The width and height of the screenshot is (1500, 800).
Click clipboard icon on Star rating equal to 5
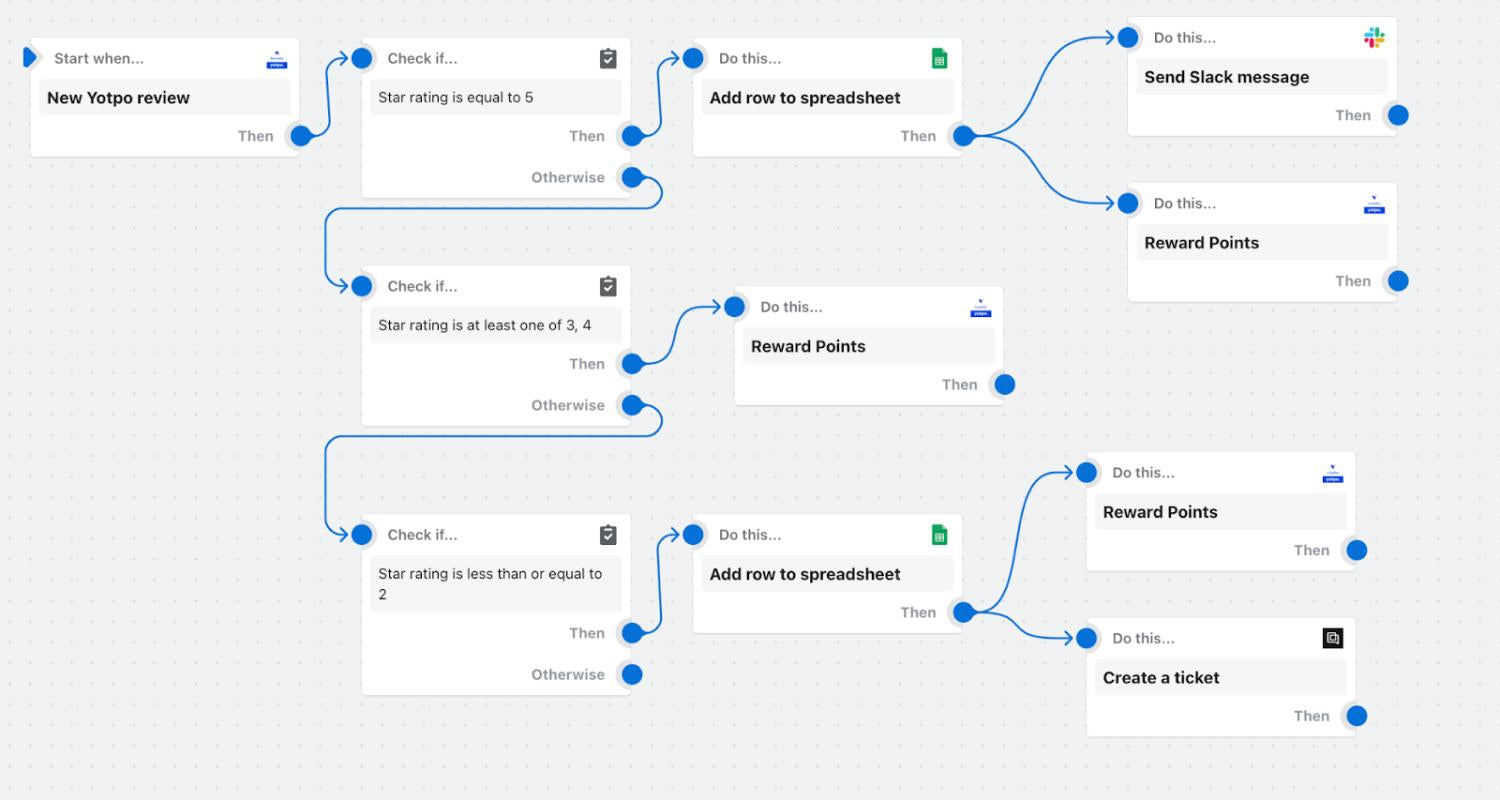[x=608, y=59]
